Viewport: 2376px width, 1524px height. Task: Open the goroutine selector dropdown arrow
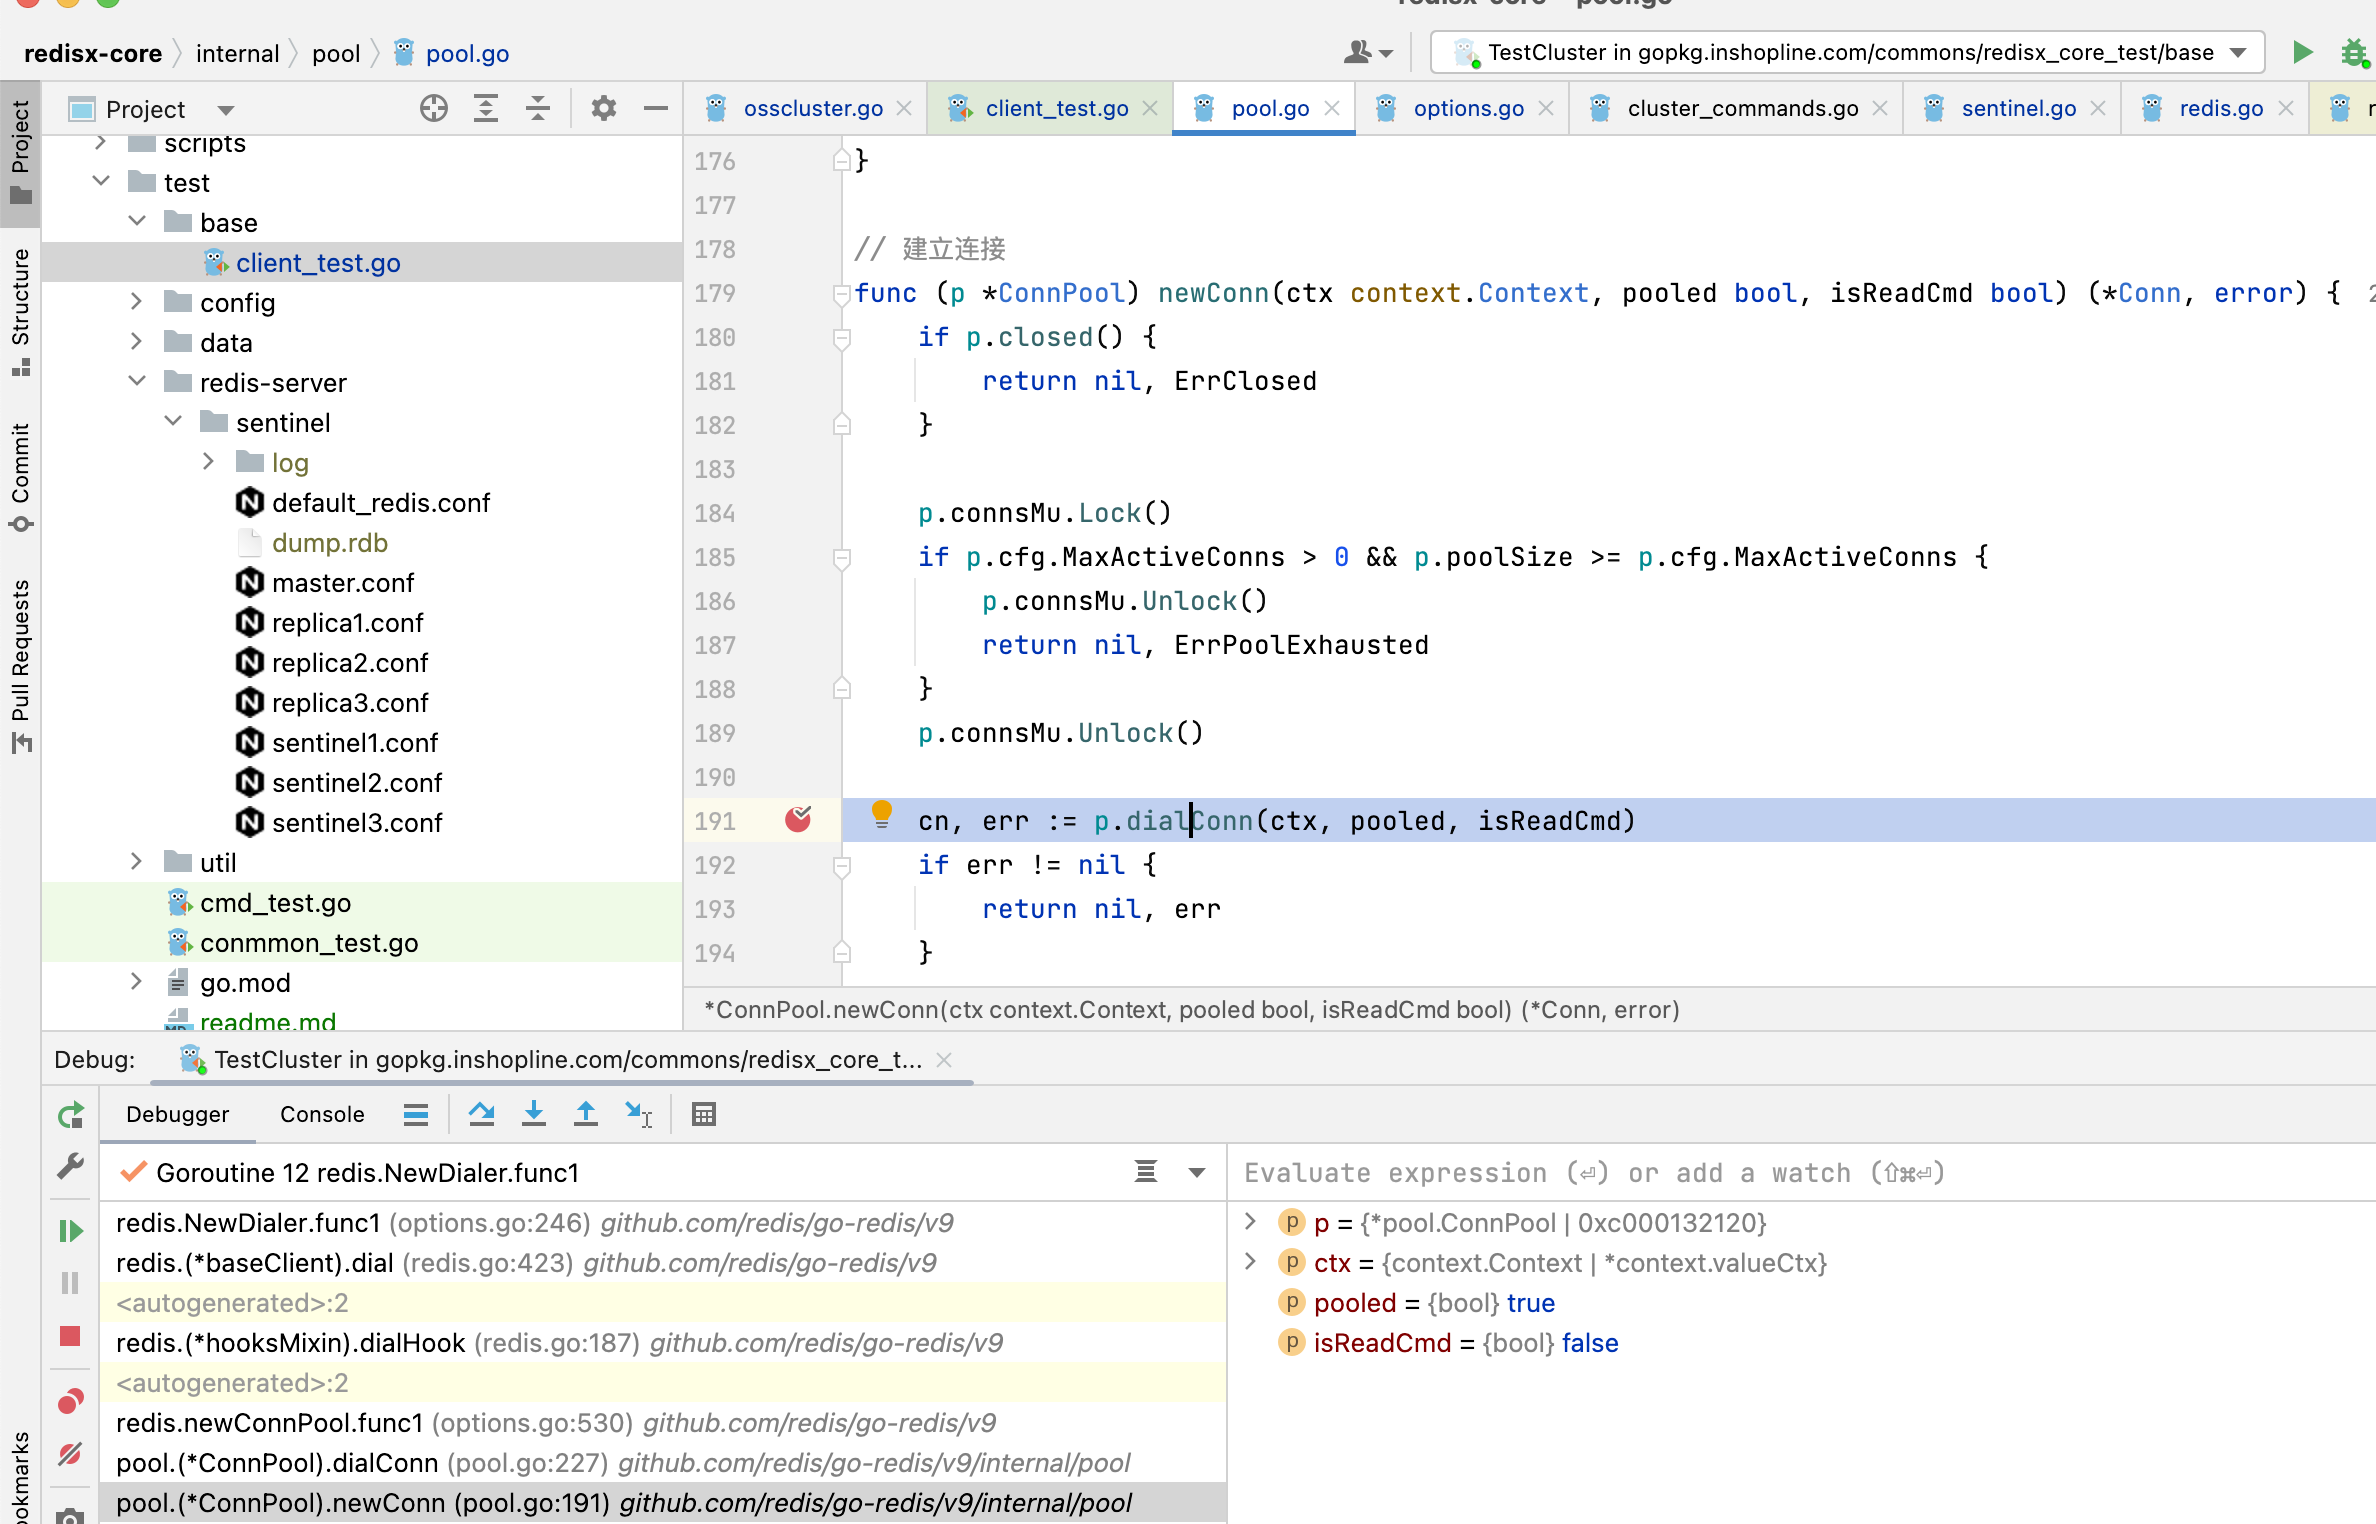pyautogui.click(x=1197, y=1172)
